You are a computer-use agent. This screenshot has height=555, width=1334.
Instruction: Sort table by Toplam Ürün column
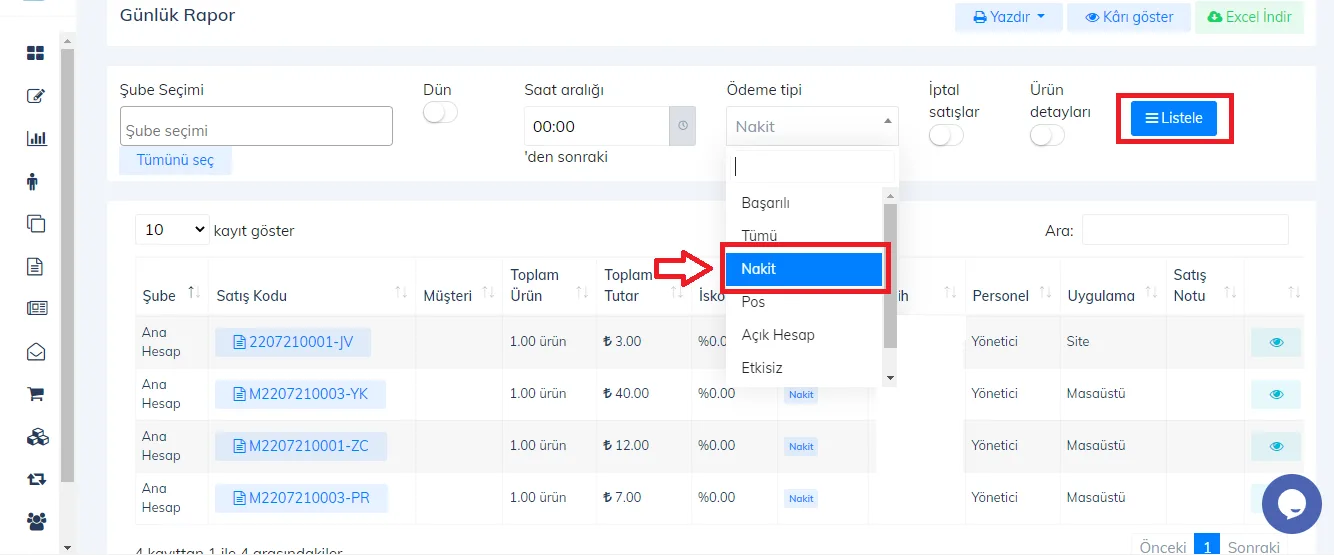click(549, 285)
